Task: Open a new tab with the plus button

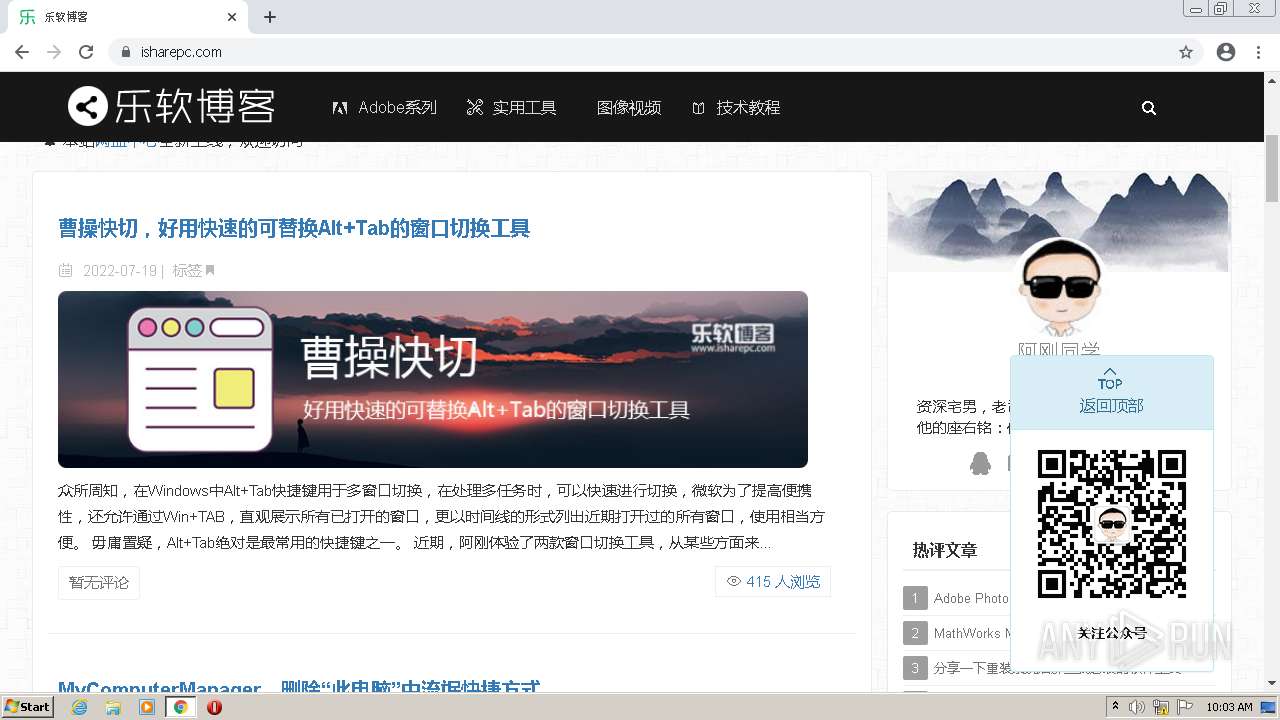Action: (x=270, y=17)
